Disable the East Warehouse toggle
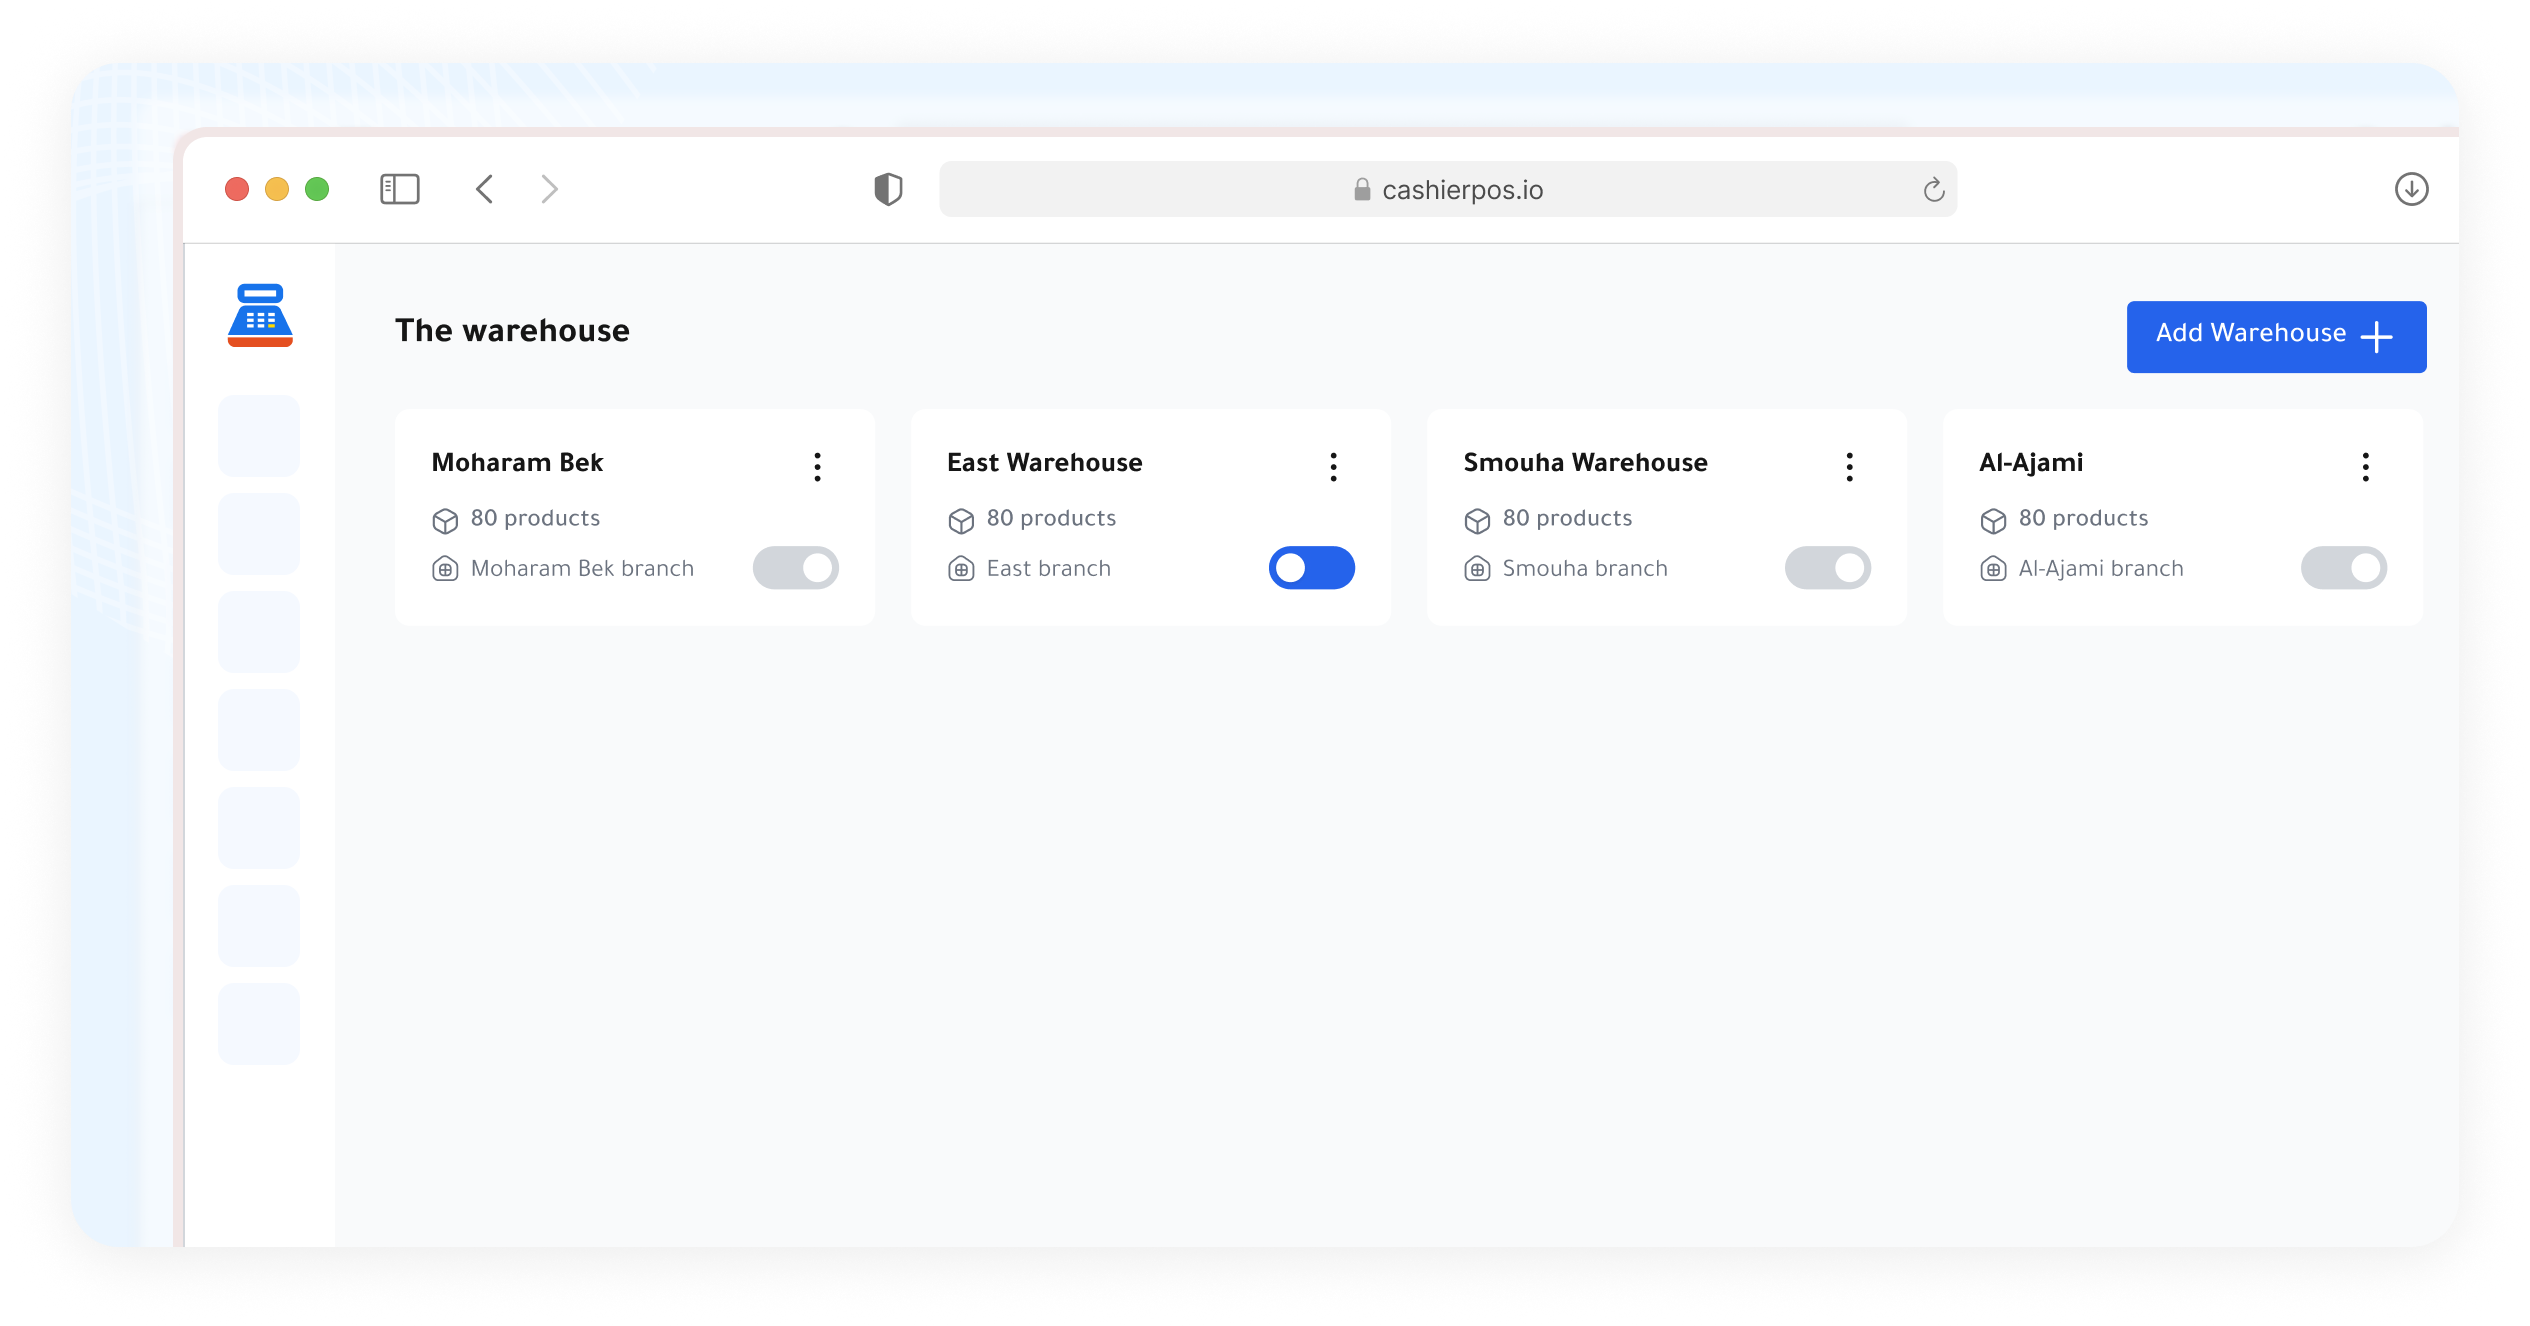Screen dimensions: 2530x1326 (x=1312, y=568)
